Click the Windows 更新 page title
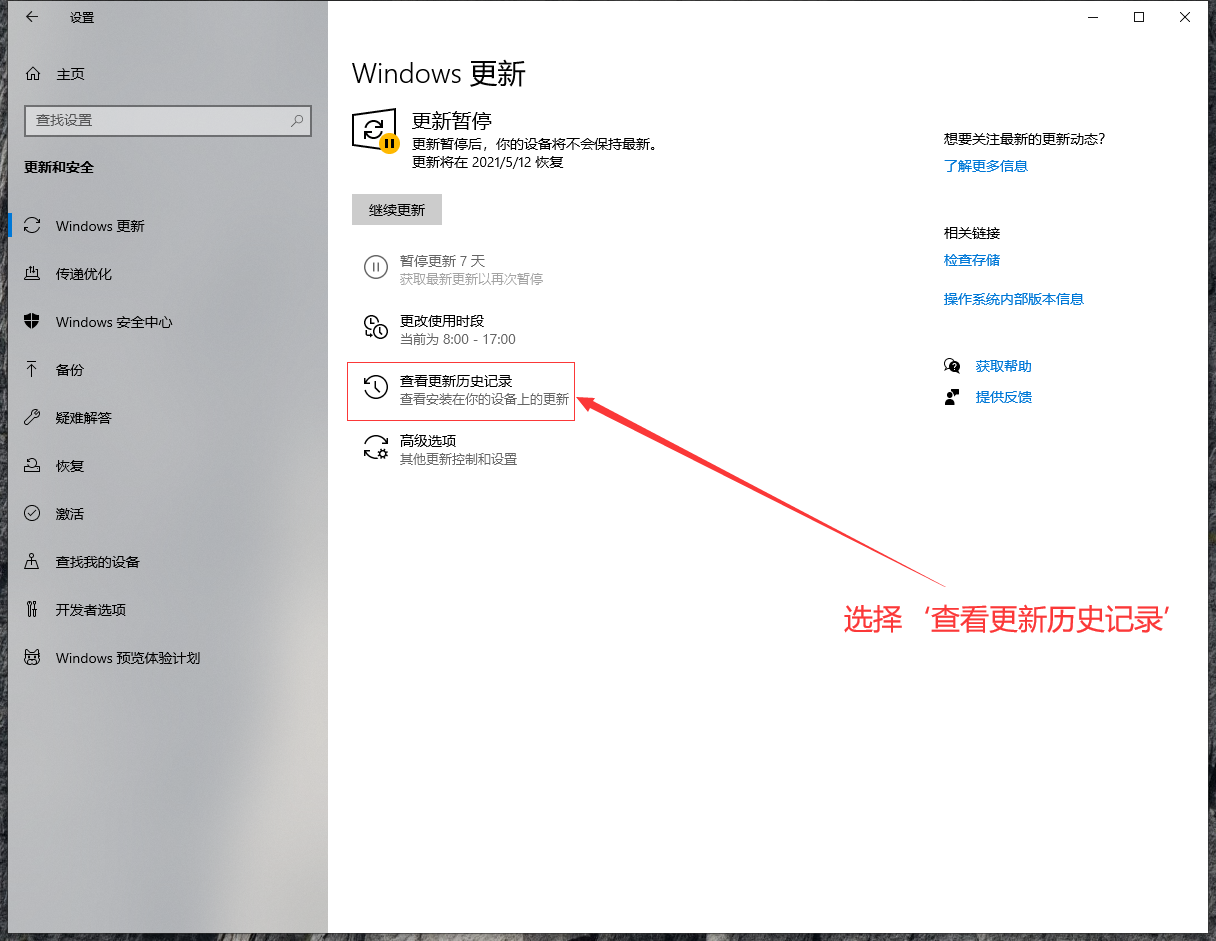The width and height of the screenshot is (1216, 941). coord(439,74)
